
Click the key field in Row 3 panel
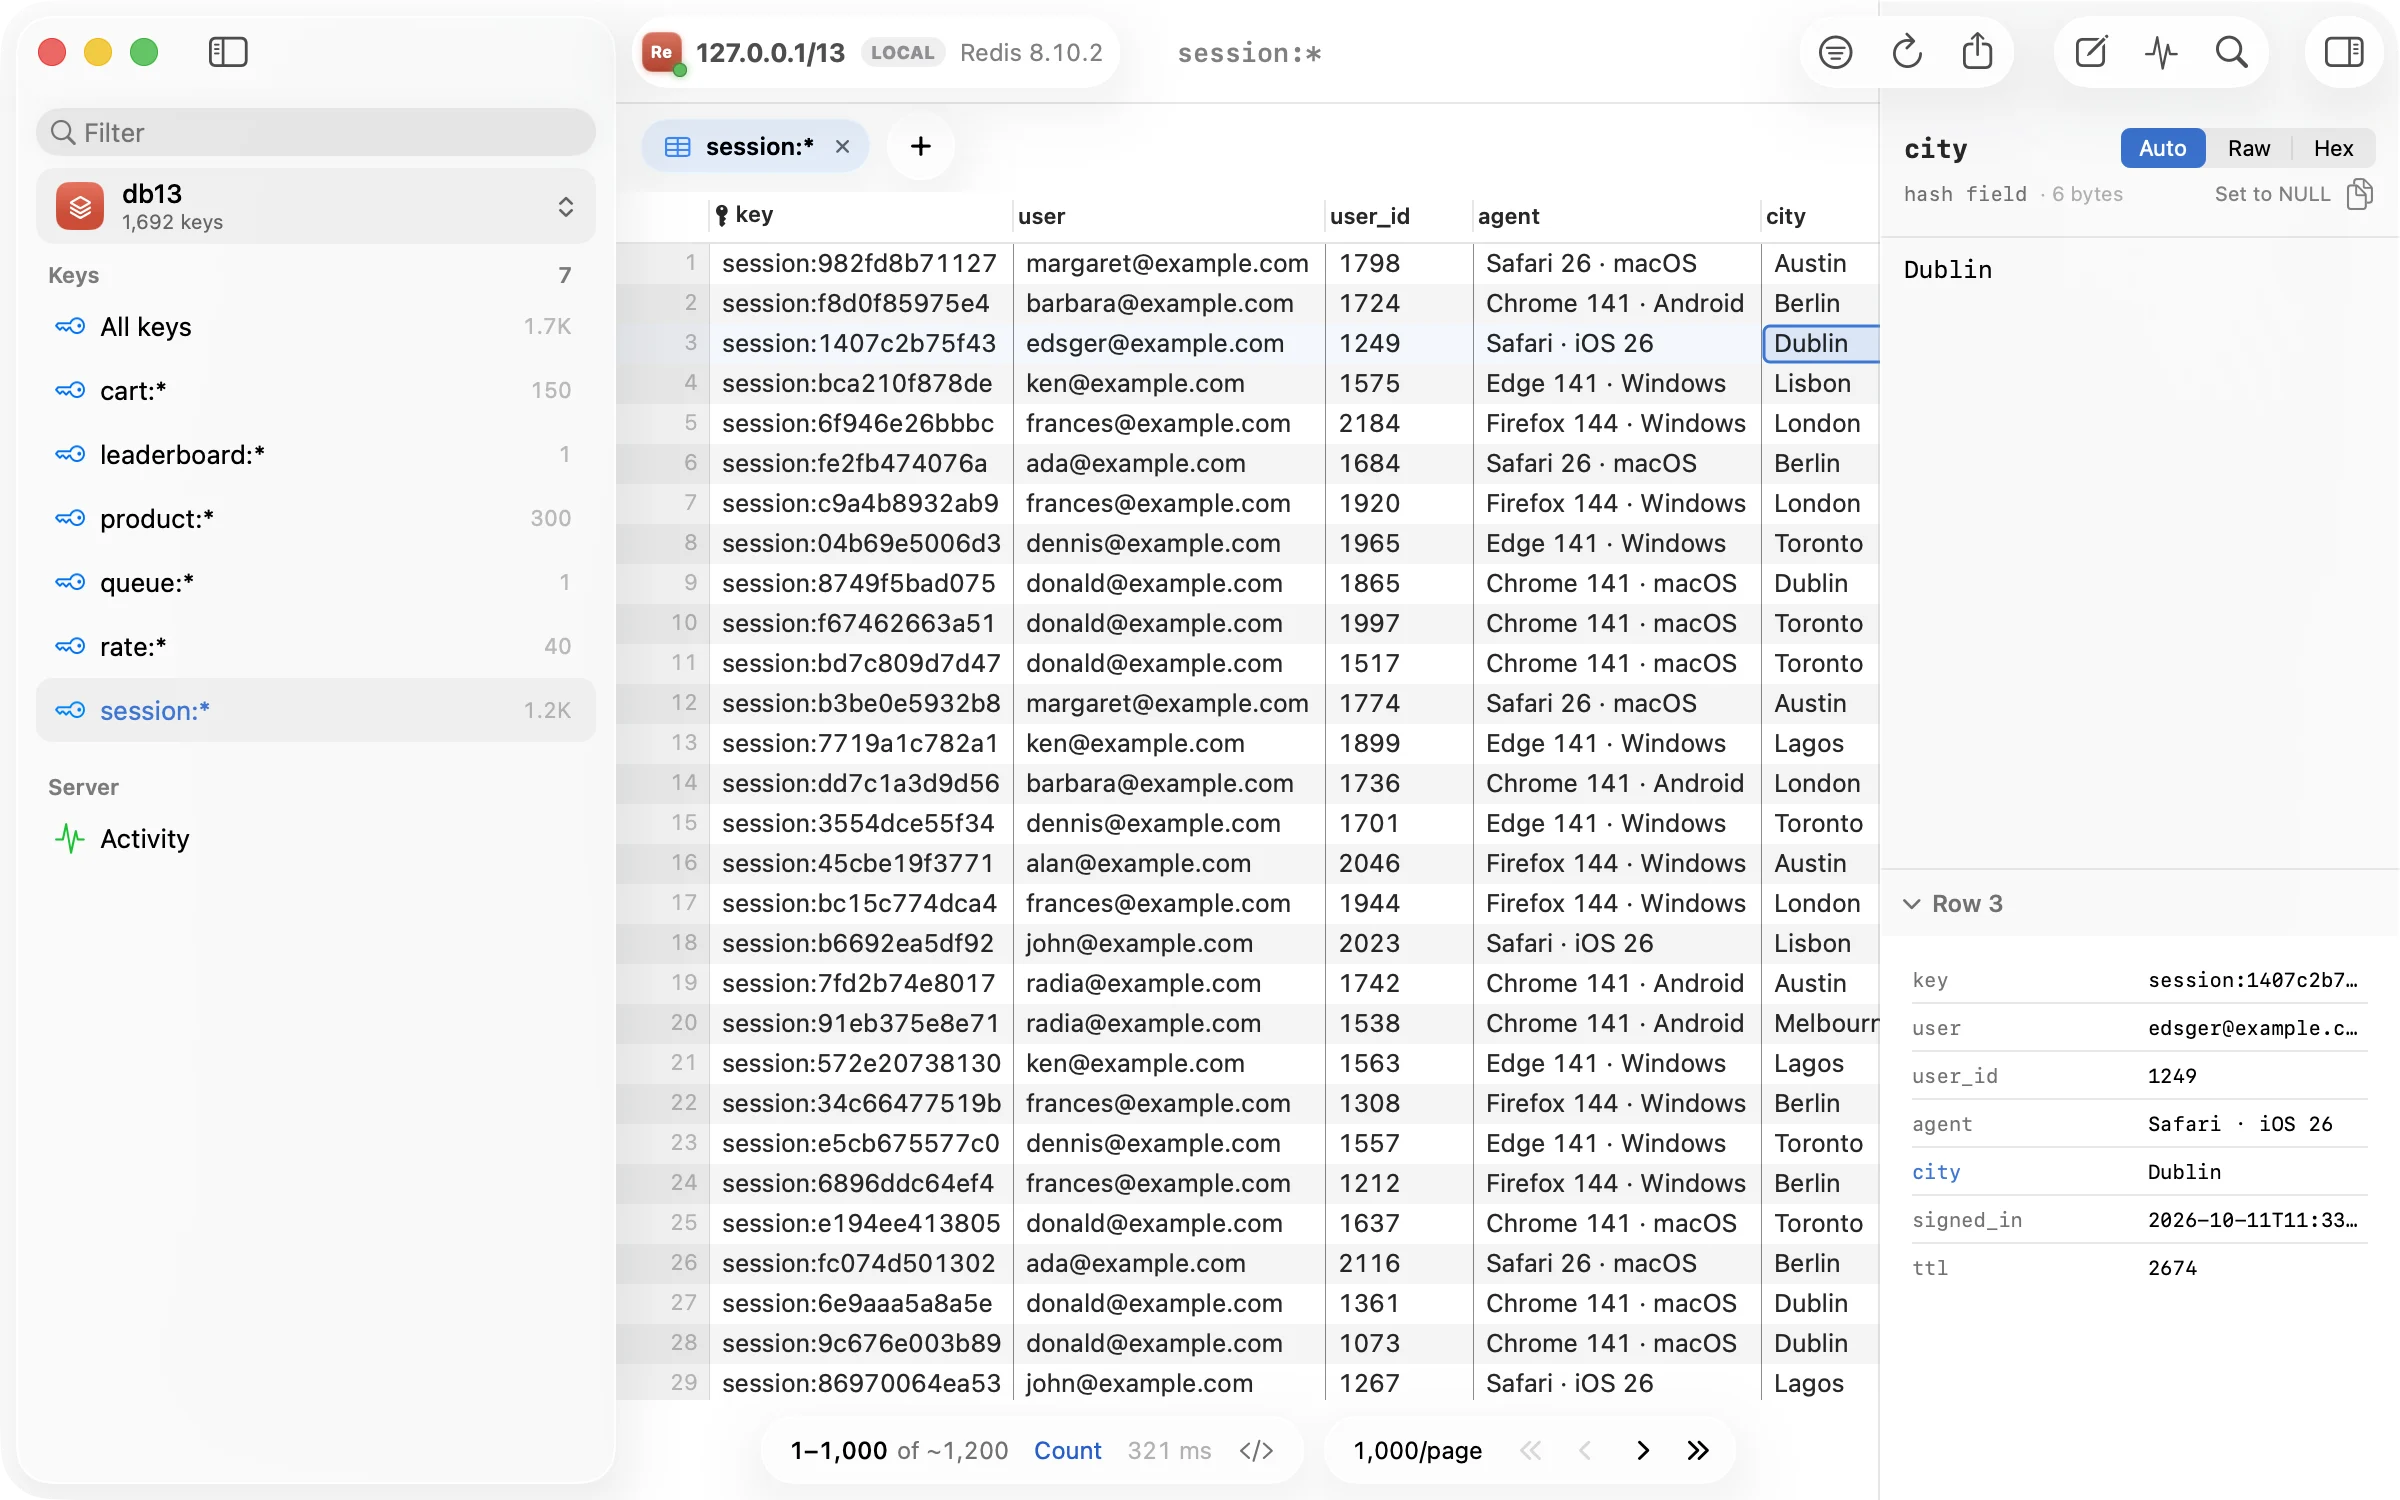(2139, 980)
